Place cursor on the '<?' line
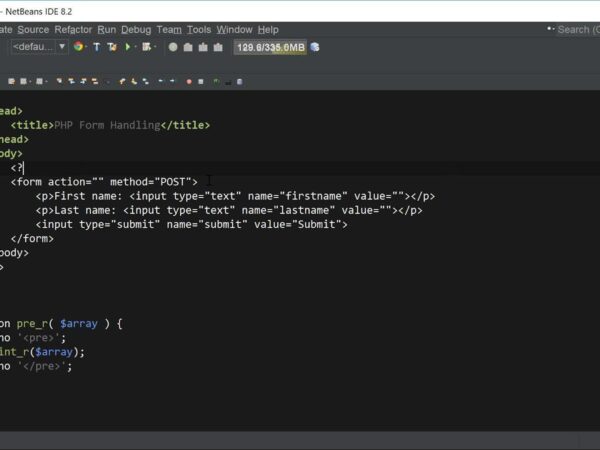This screenshot has height=450, width=600. pyautogui.click(x=17, y=168)
